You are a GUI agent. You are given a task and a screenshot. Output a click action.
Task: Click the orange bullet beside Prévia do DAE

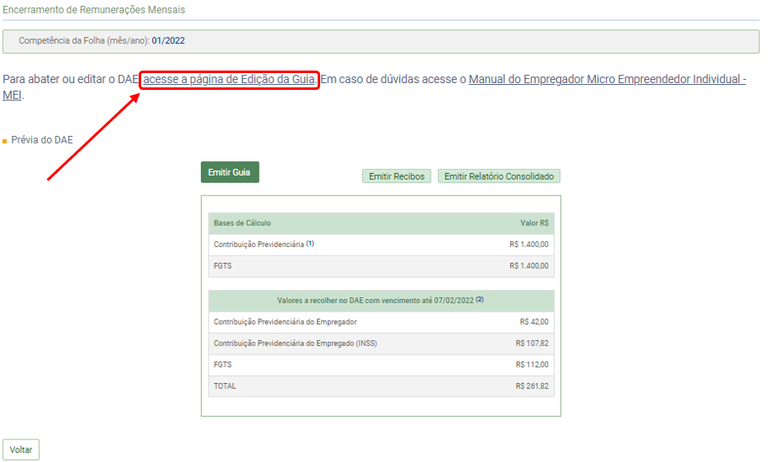coord(5,141)
